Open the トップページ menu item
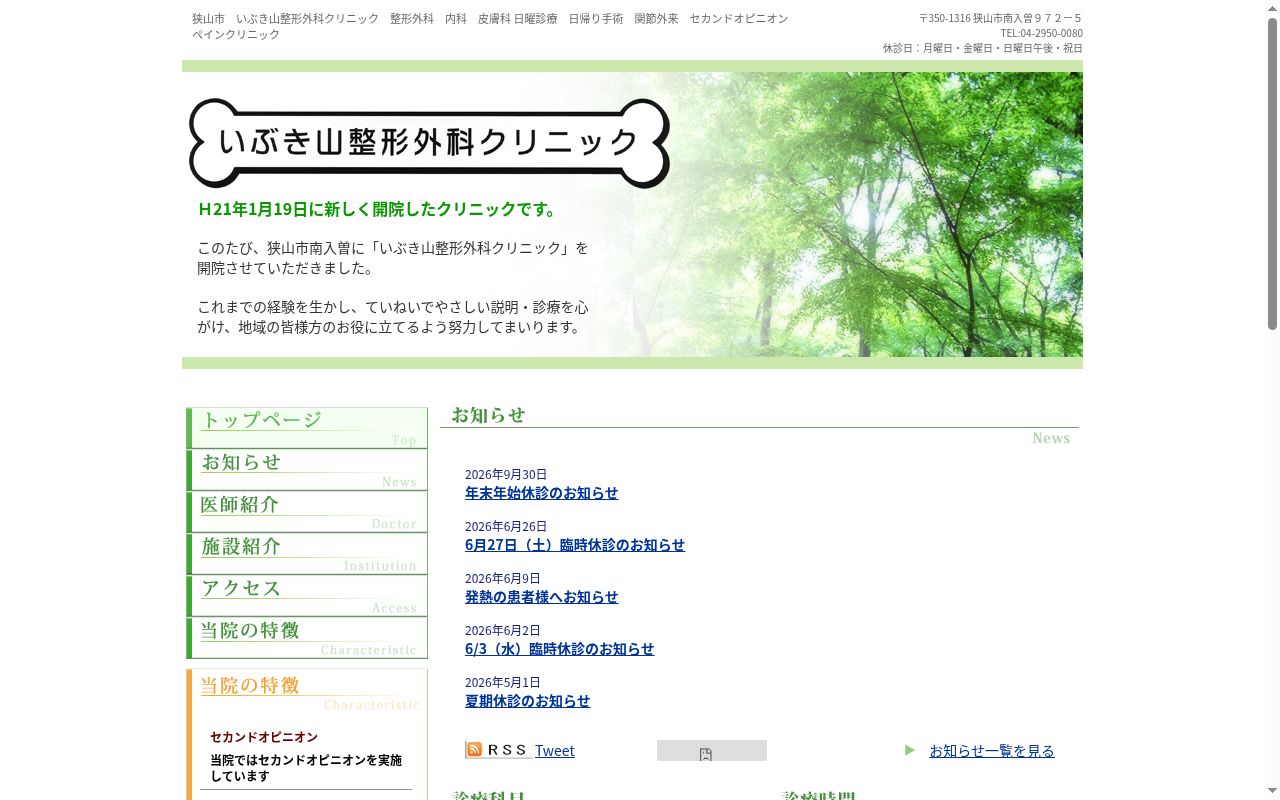 (307, 428)
